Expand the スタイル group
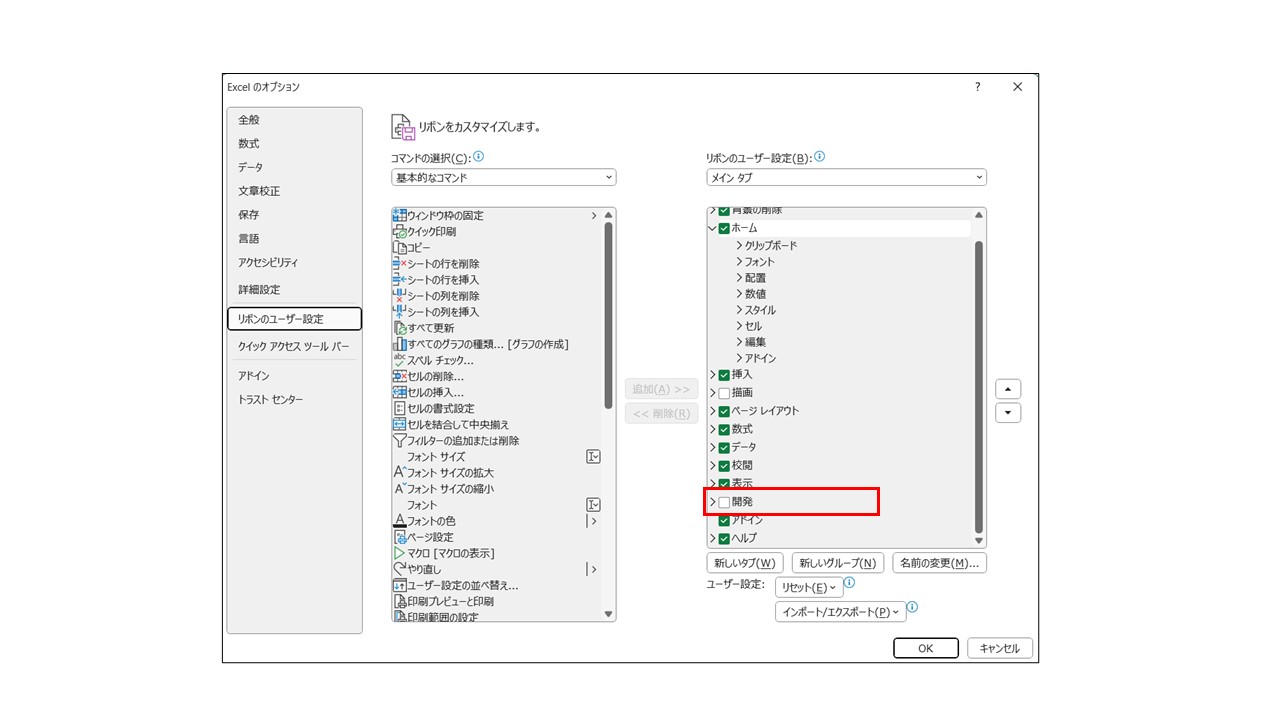Viewport: 1280px width, 720px height. pos(739,310)
